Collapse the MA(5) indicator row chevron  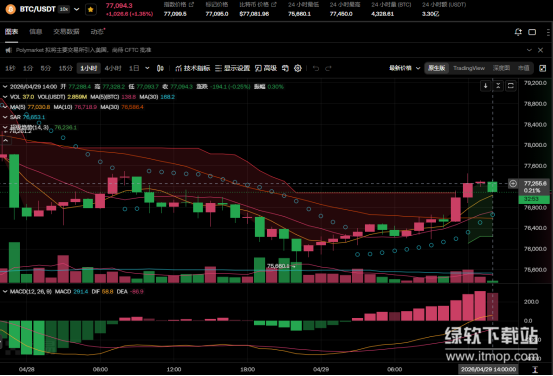point(5,107)
